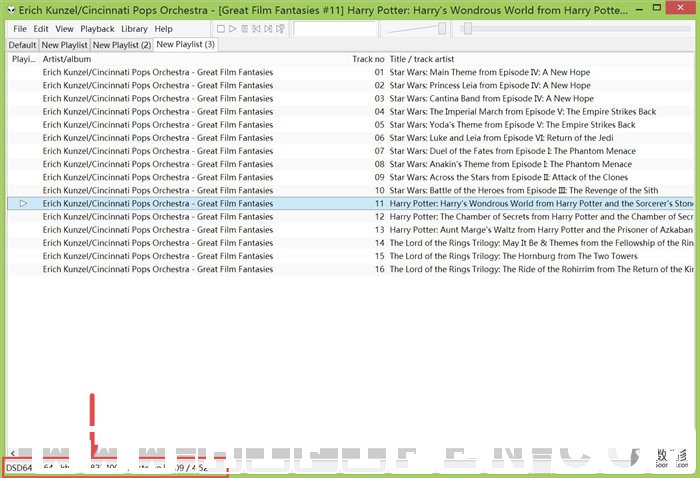Click the horizontal scrollbar left arrow
Screen dimensions: 700x478
(12, 453)
